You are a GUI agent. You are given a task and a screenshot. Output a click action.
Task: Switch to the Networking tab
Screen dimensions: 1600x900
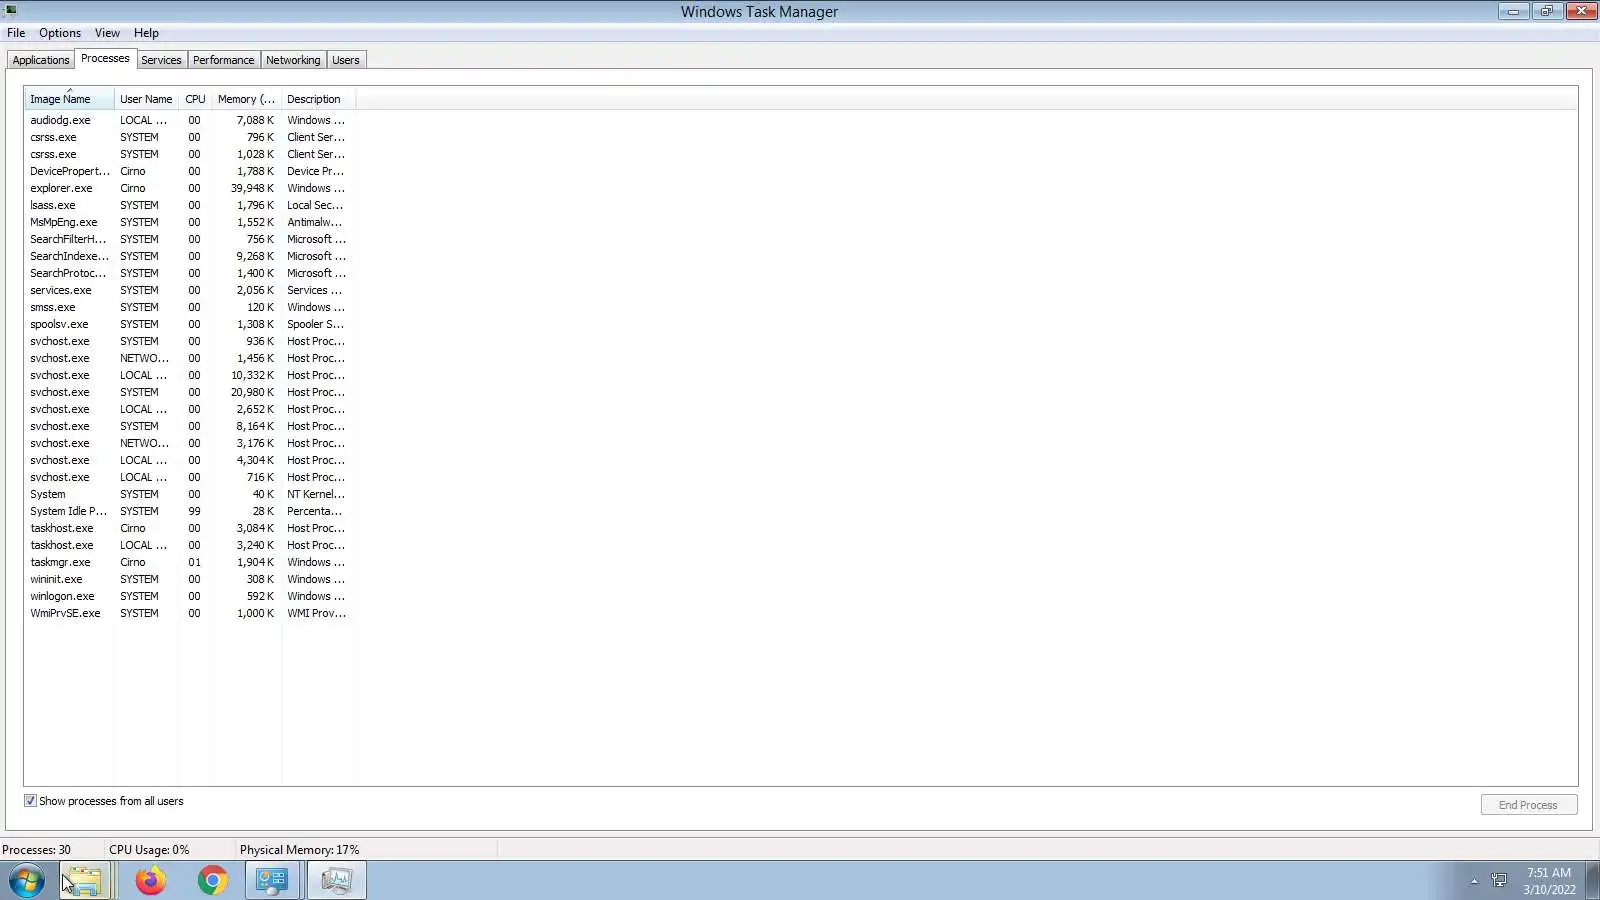[293, 60]
